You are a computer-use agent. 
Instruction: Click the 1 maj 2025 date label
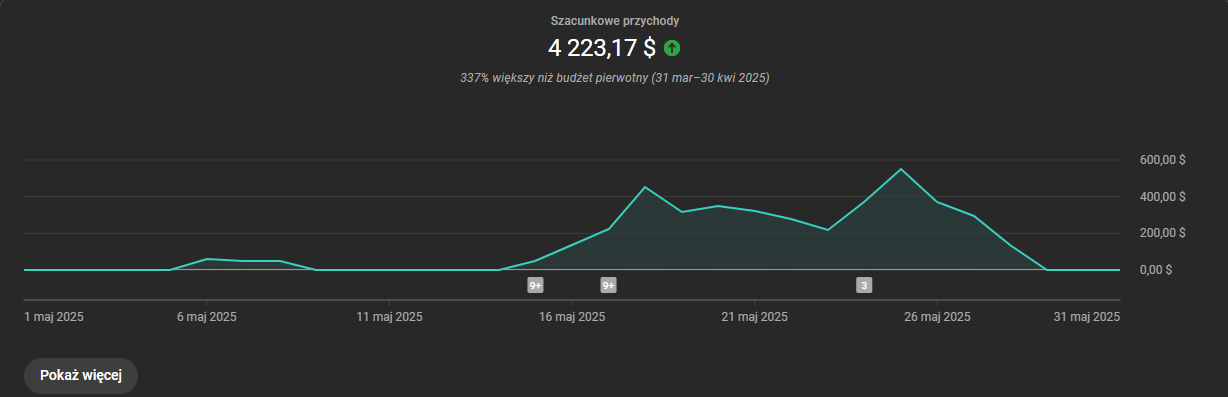pos(54,317)
